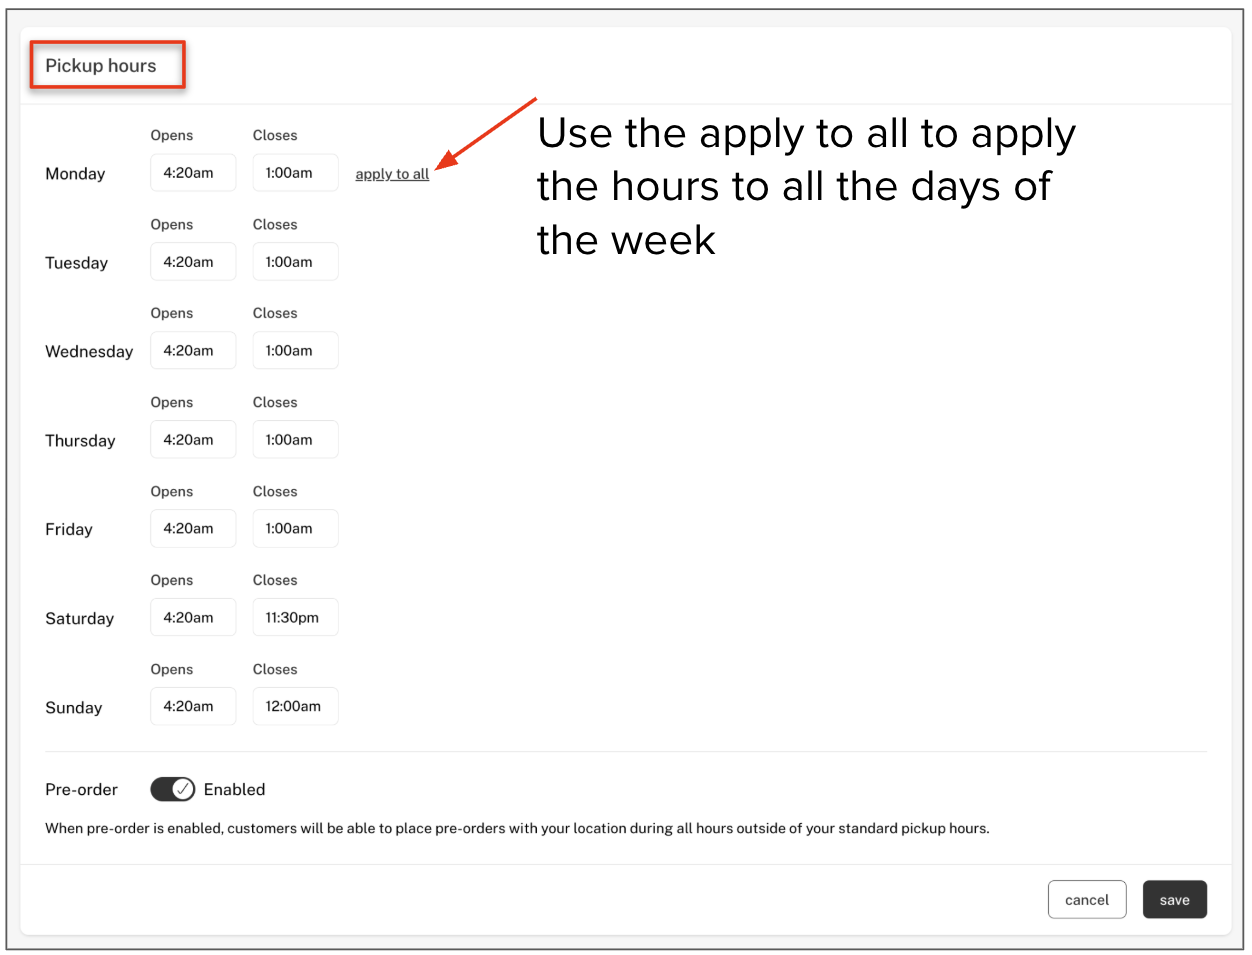Screen dimensions: 1252x955
Task: Select Saturday Opens 4:20am field
Action: pos(193,617)
